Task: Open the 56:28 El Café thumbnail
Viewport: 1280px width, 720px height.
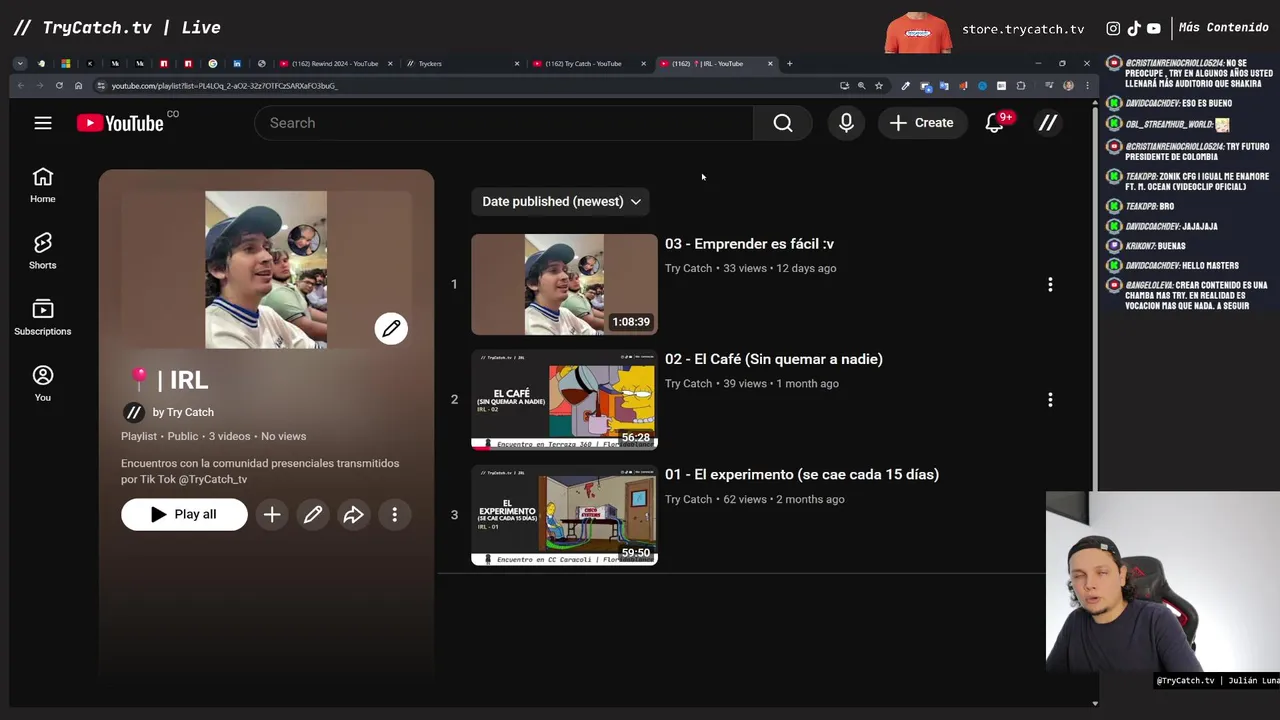Action: (x=564, y=399)
